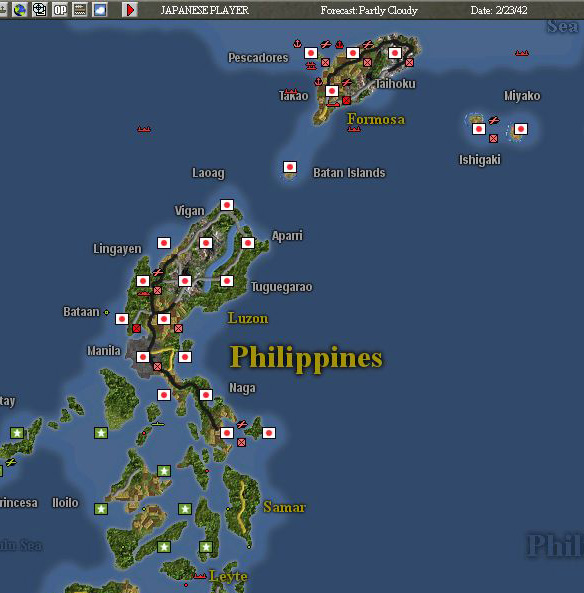Click the yellow-green dot next to Bataan label
This screenshot has height=593, width=584.
[107, 312]
